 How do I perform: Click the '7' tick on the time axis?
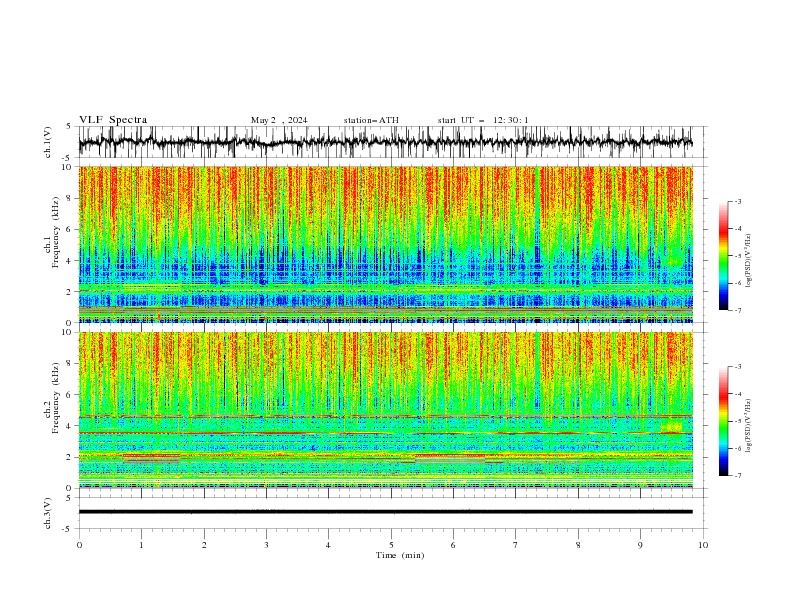(516, 545)
